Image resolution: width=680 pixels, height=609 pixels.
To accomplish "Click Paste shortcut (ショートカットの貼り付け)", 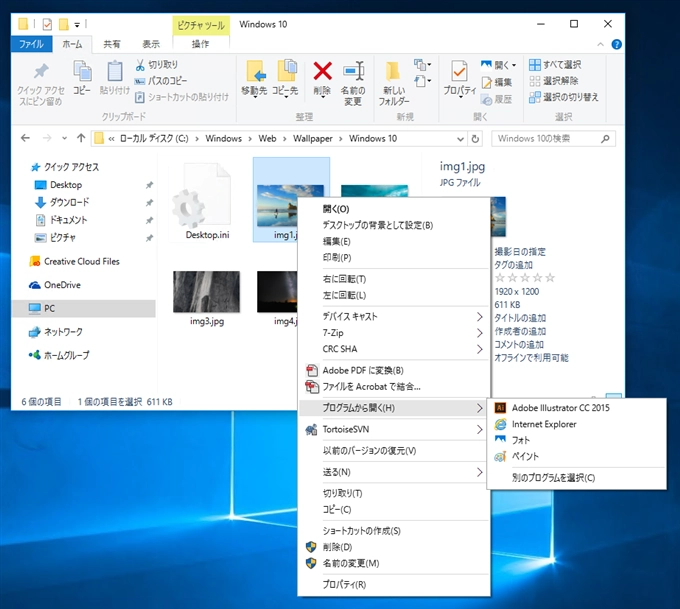I will [181, 97].
